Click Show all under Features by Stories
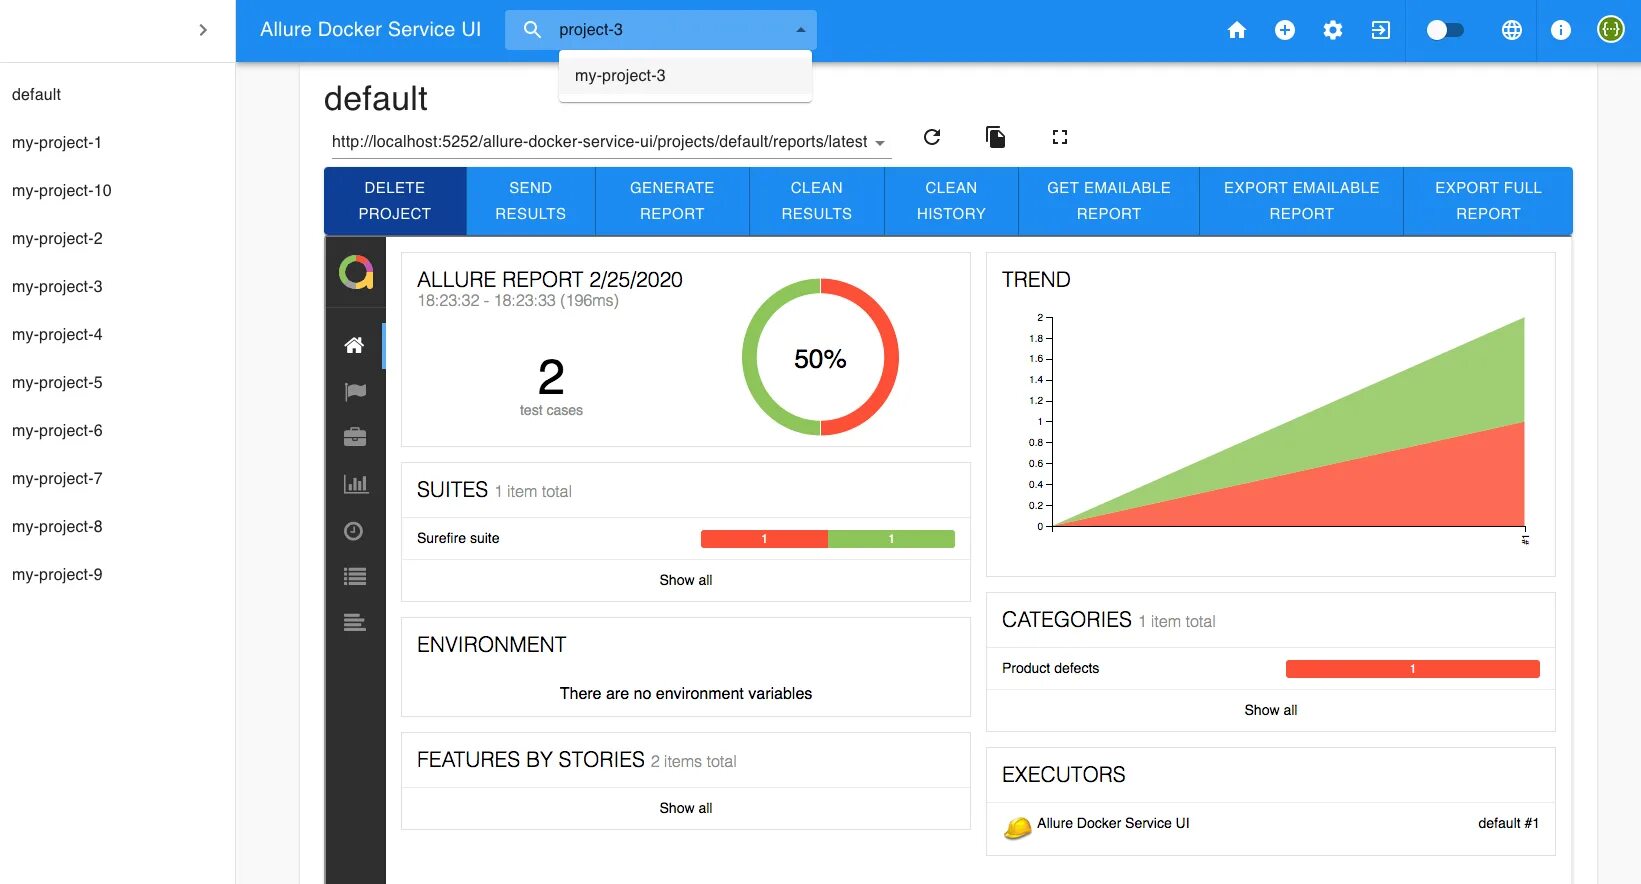This screenshot has height=884, width=1641. coord(686,808)
